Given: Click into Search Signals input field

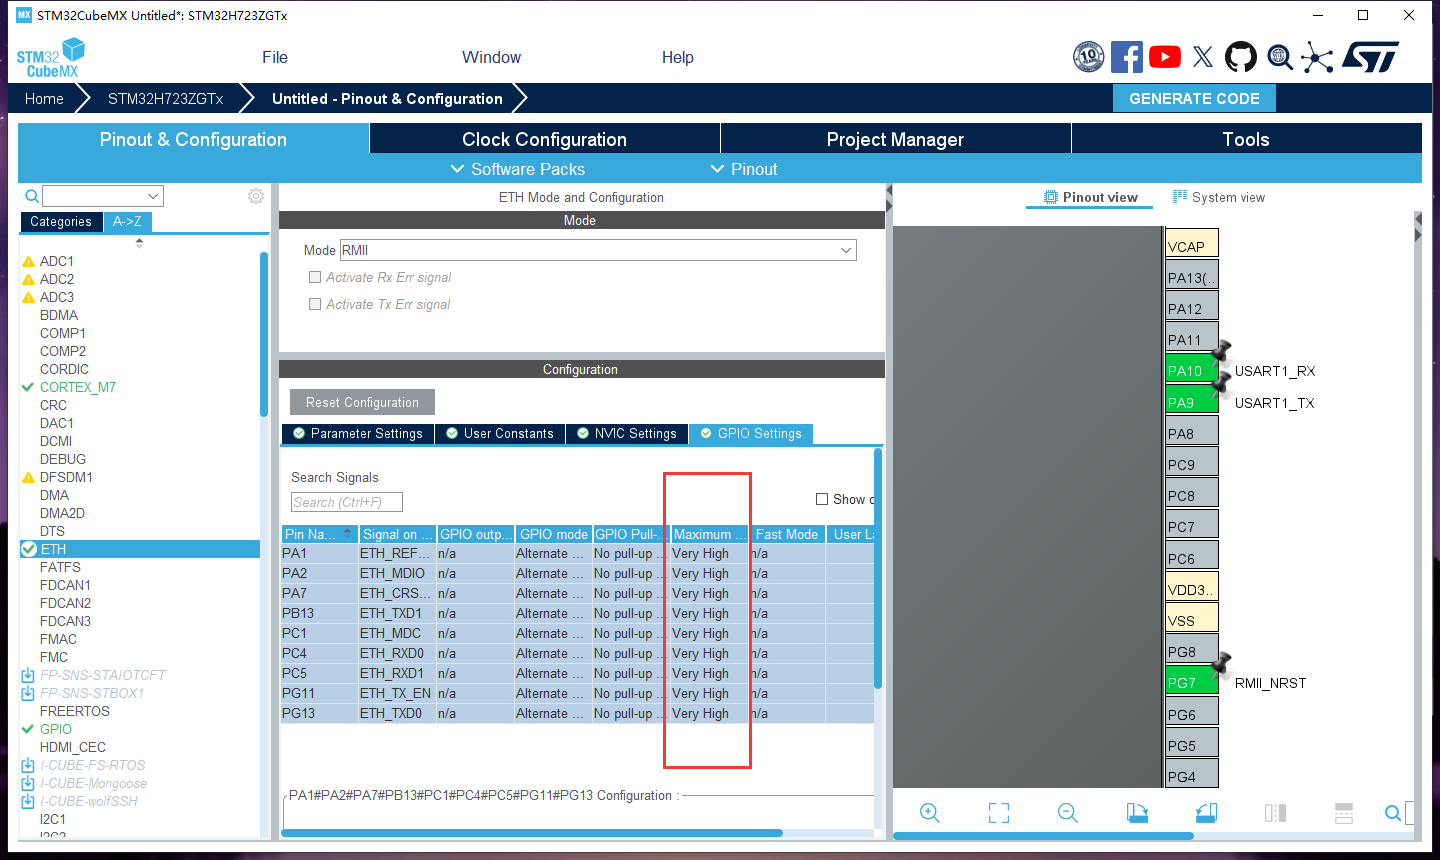Looking at the screenshot, I should (x=347, y=502).
